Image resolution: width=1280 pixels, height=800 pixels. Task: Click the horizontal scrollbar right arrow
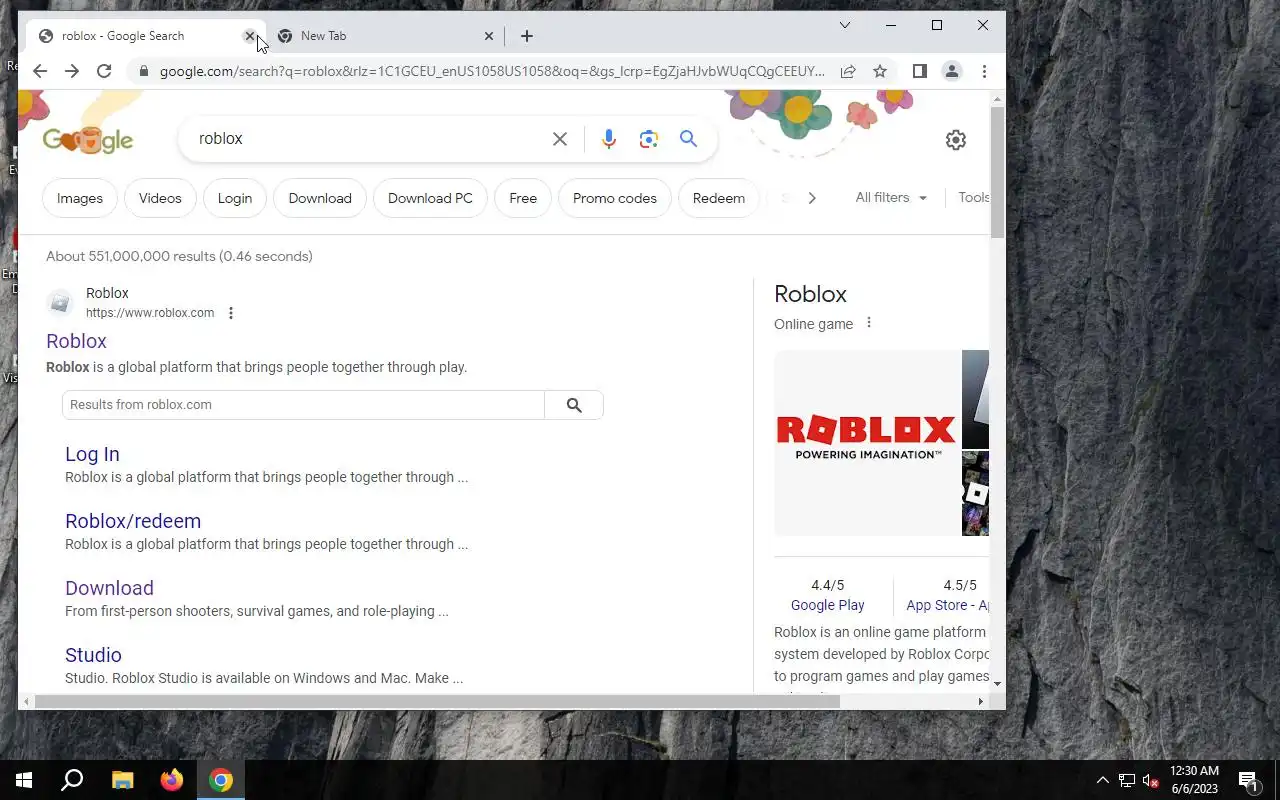point(980,702)
